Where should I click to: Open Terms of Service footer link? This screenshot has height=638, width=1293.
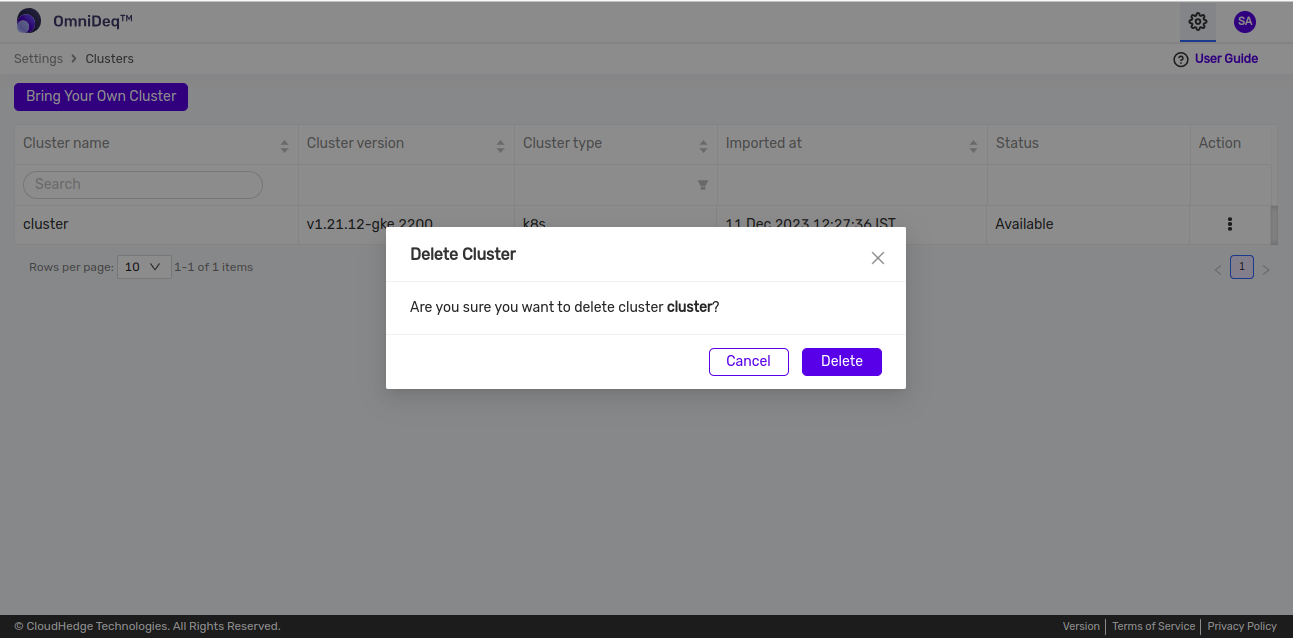coord(1153,626)
